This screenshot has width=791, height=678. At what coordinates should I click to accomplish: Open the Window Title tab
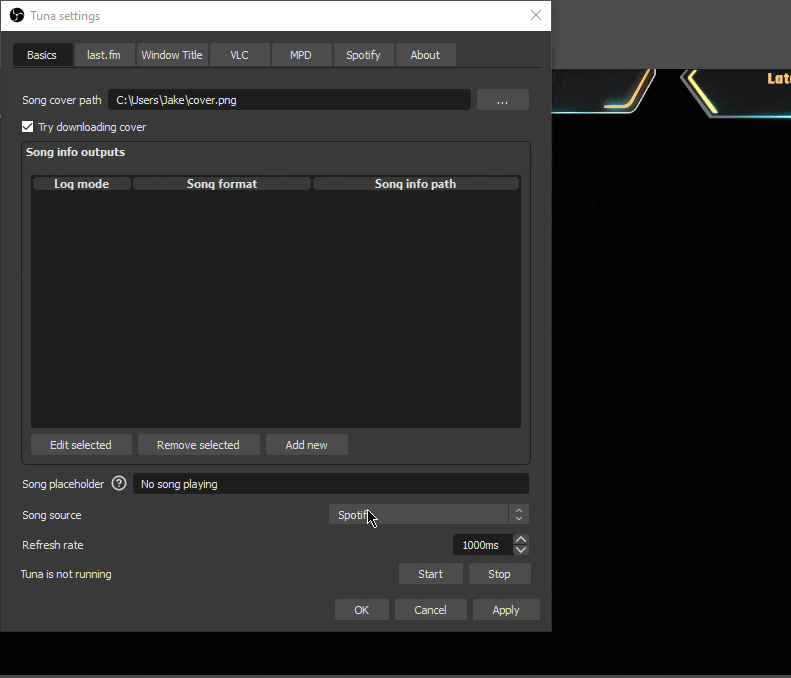coord(172,55)
